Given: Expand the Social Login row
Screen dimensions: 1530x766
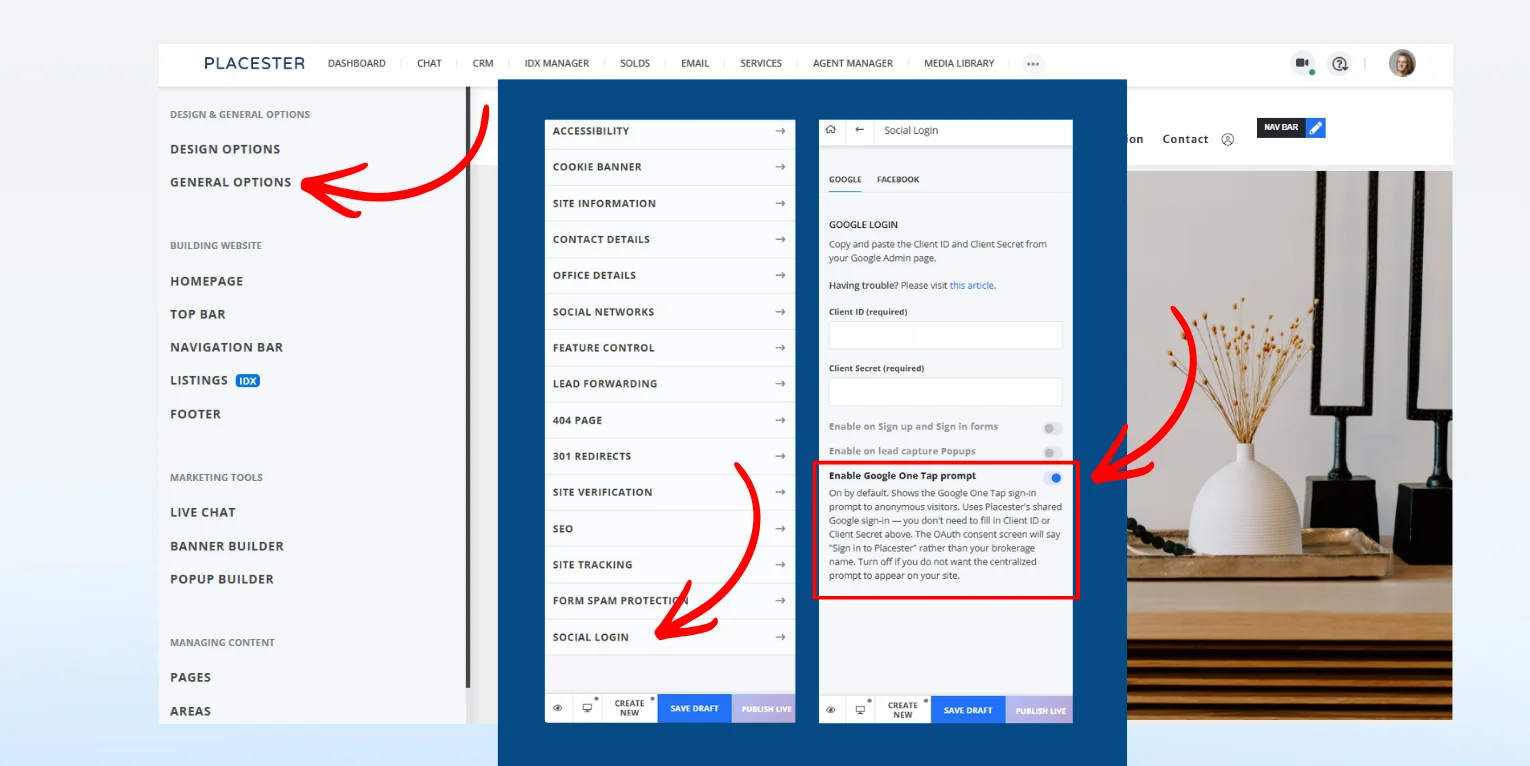Looking at the screenshot, I should 670,637.
